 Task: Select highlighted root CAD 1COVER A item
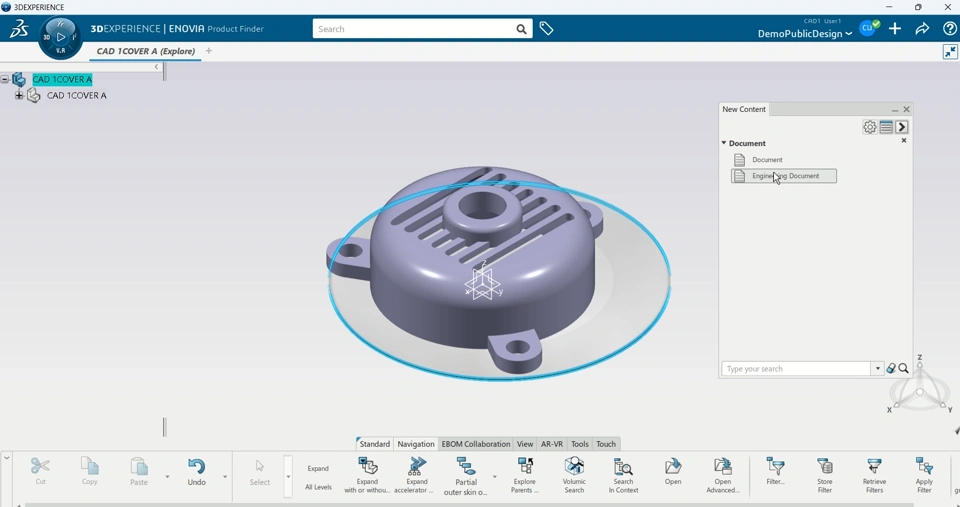pos(62,79)
